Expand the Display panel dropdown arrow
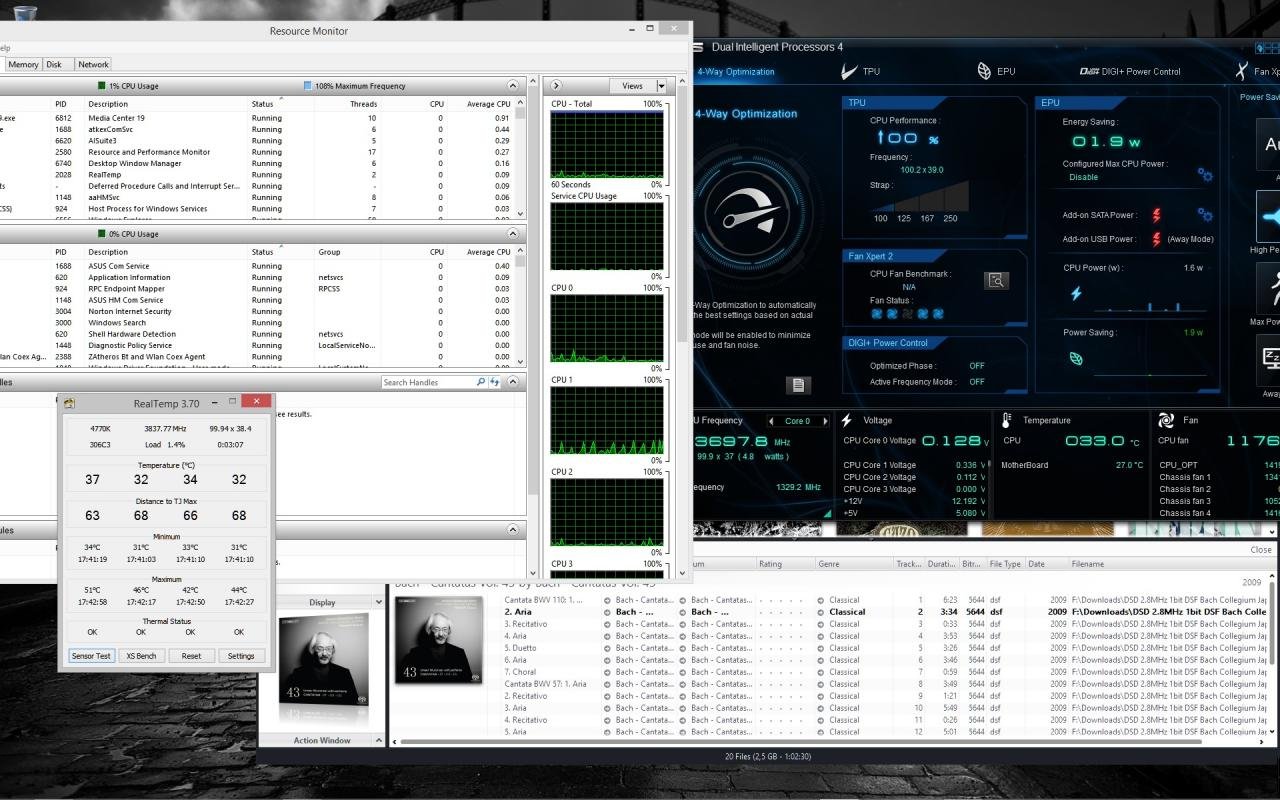 point(378,603)
